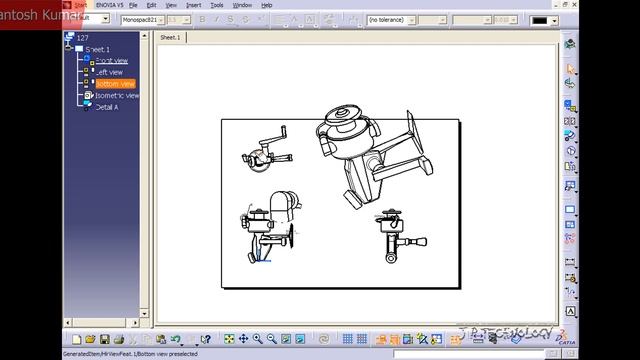Click the Zoom Out icon

(x=271, y=339)
